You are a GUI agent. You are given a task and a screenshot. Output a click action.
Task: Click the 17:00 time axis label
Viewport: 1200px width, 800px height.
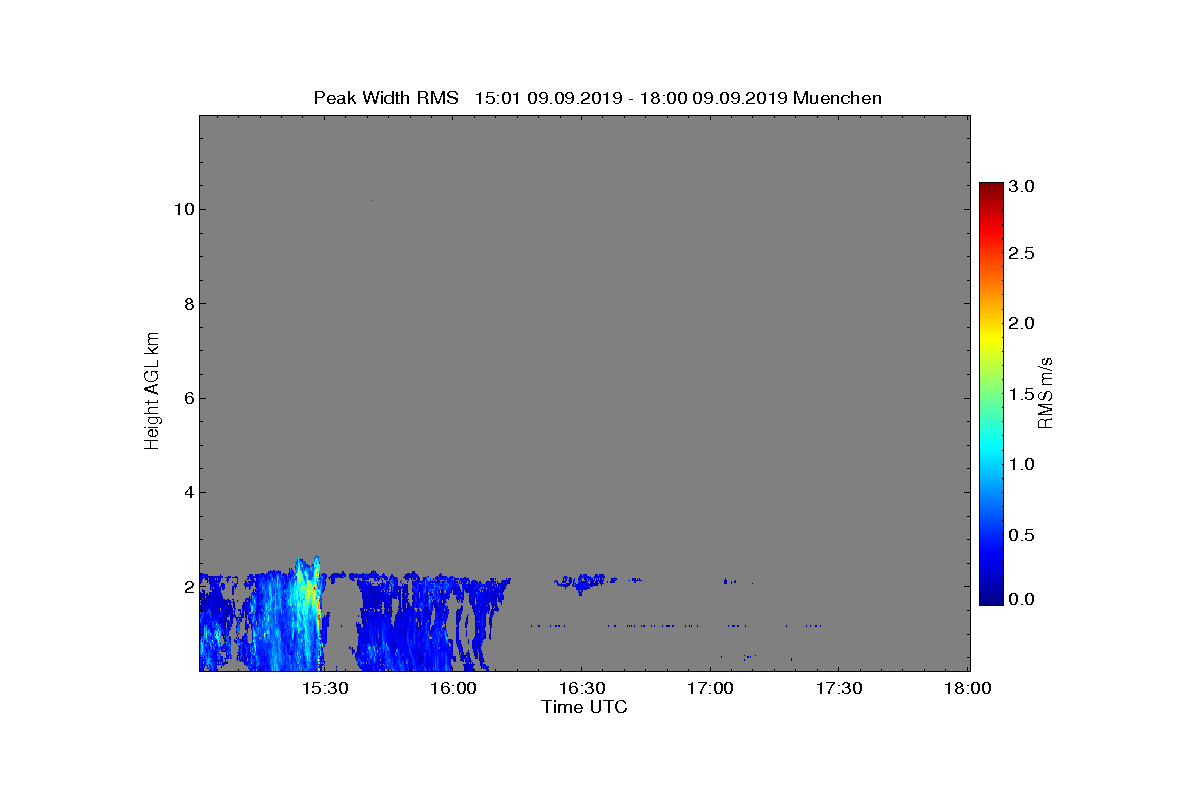[711, 689]
